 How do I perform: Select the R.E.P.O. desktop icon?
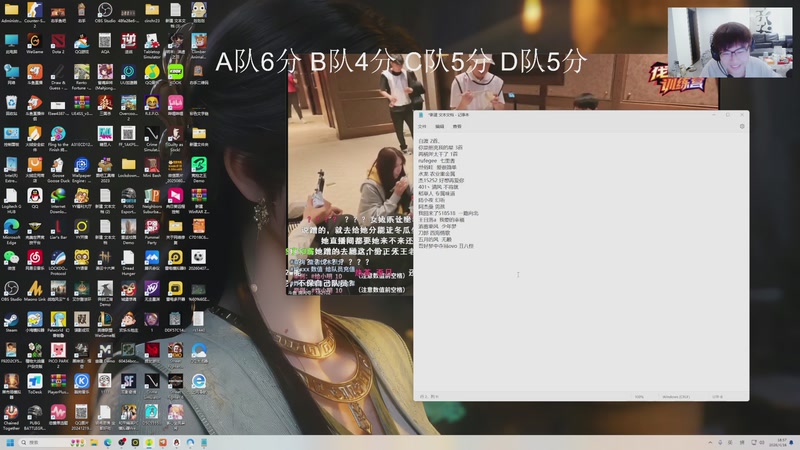pyautogui.click(x=152, y=106)
